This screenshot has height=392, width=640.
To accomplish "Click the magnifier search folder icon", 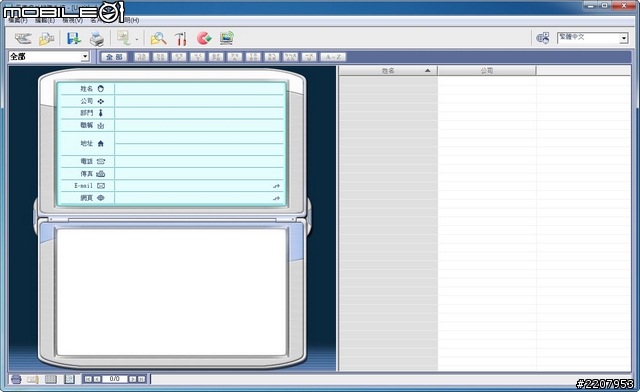I will [x=158, y=39].
